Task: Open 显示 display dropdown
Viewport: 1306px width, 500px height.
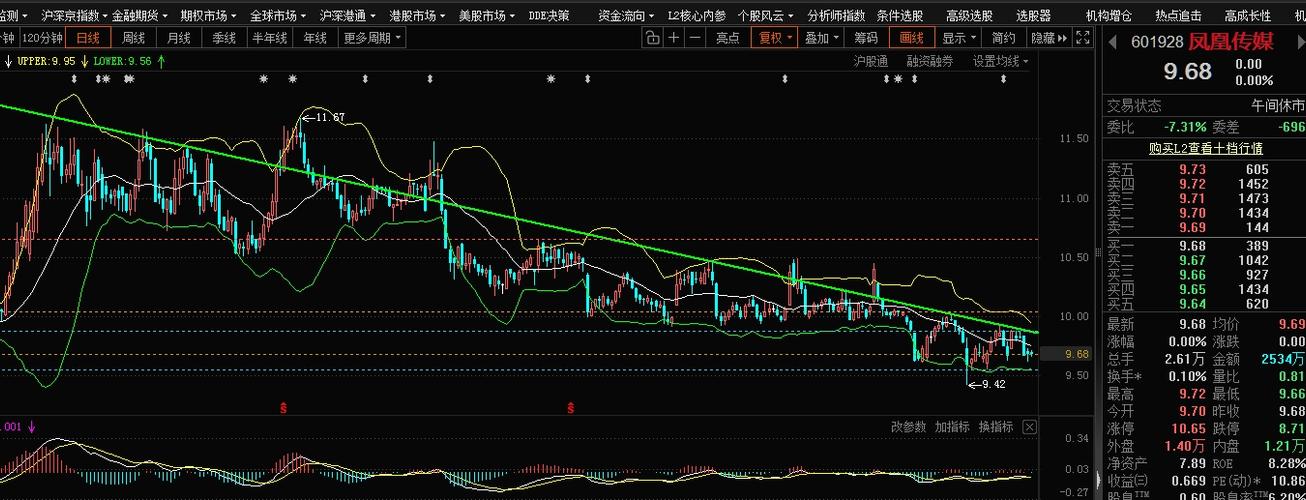Action: point(958,38)
